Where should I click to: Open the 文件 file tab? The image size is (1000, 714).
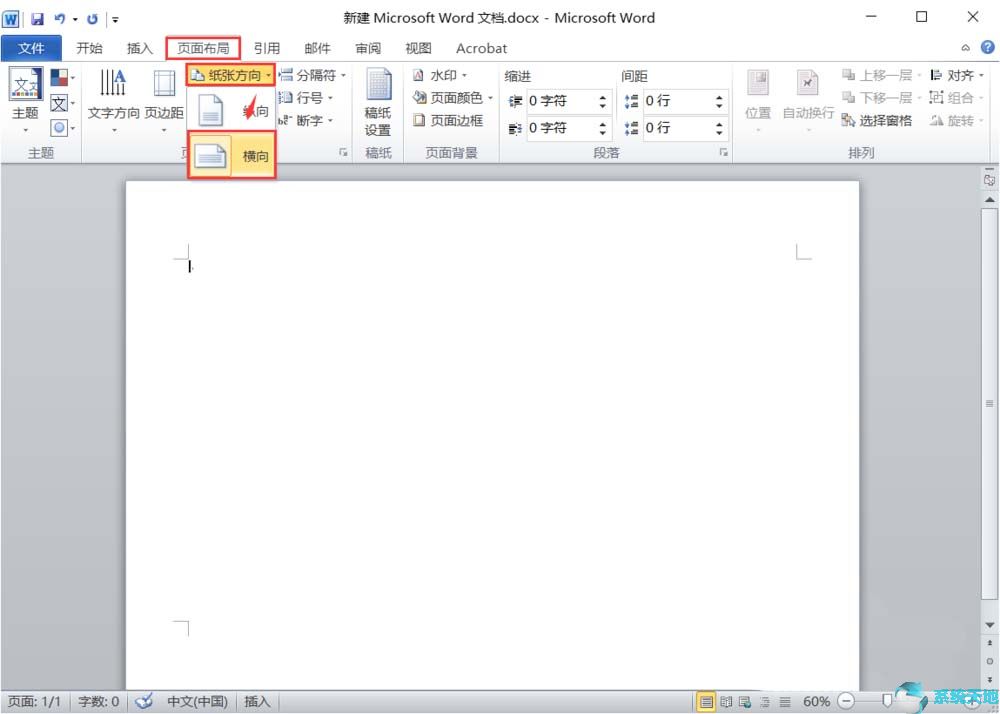[31, 48]
